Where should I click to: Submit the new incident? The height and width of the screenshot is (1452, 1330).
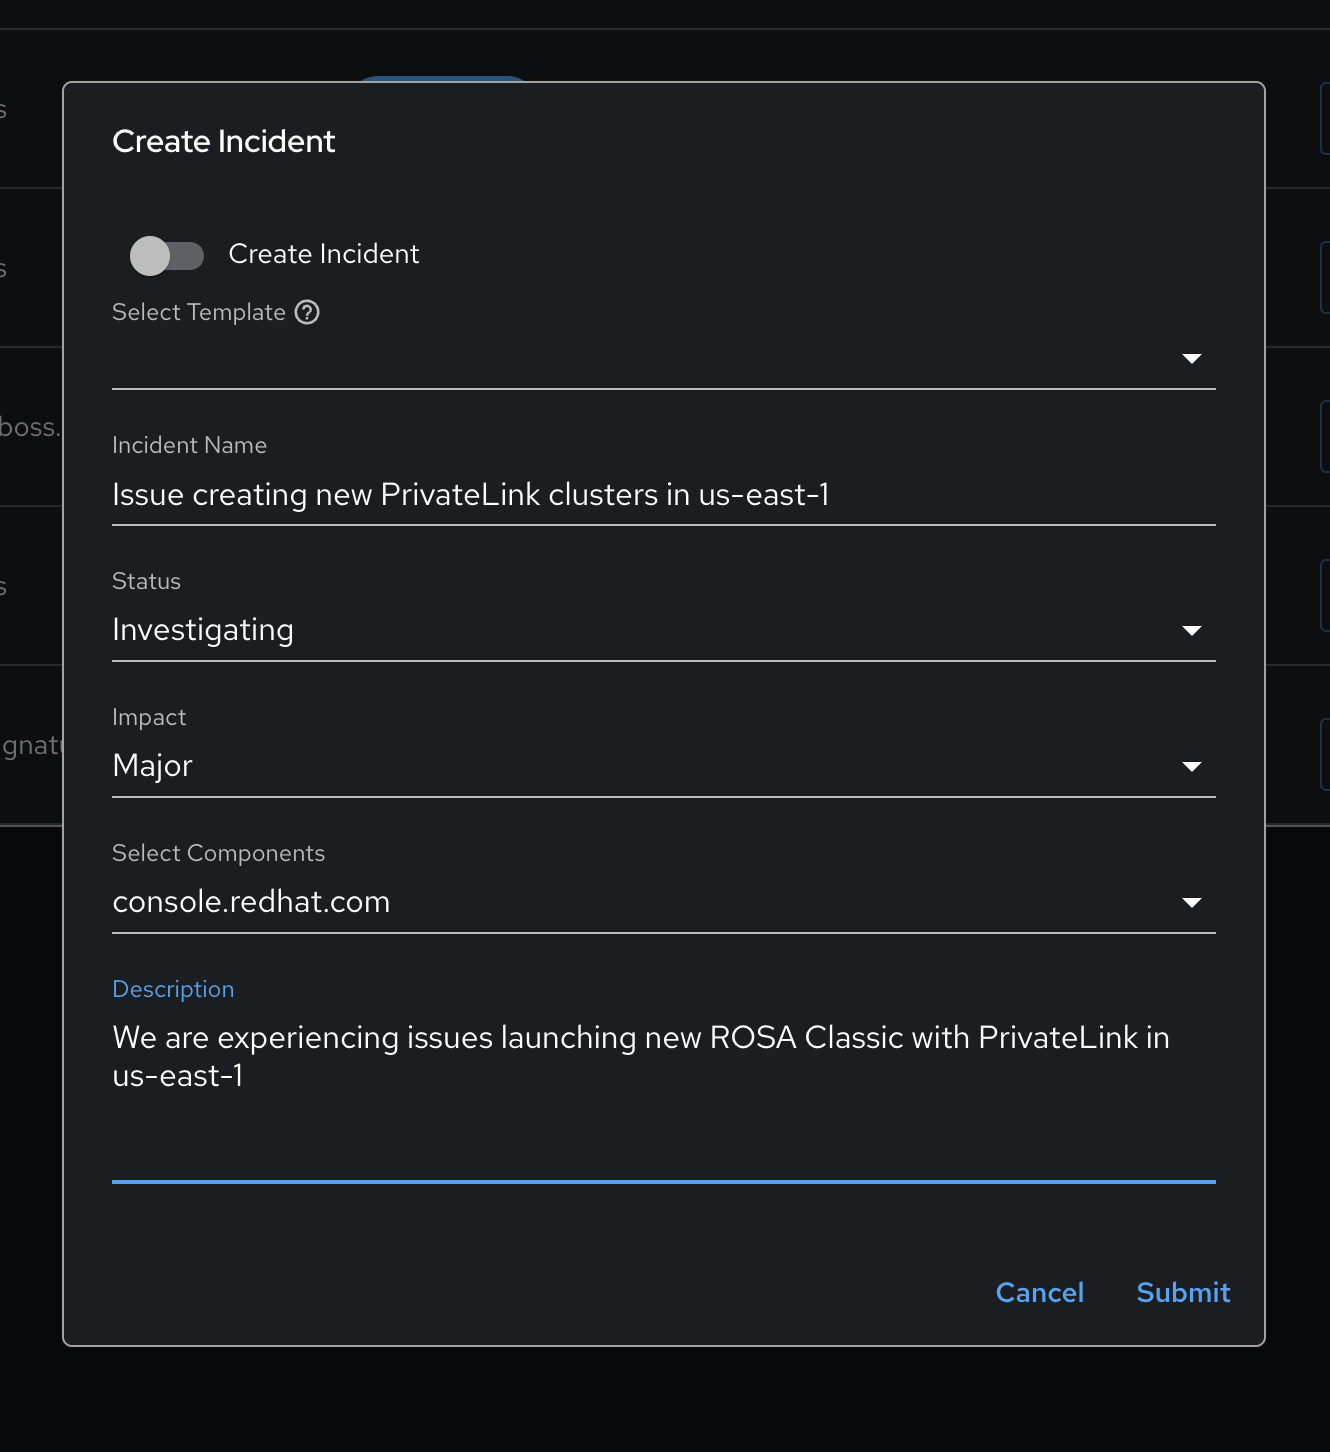pos(1183,1293)
